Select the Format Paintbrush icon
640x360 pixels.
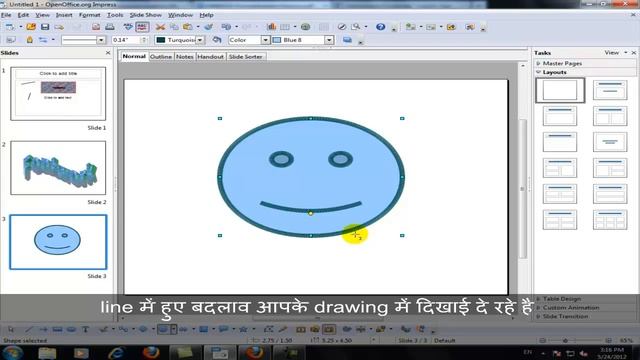tap(209, 27)
